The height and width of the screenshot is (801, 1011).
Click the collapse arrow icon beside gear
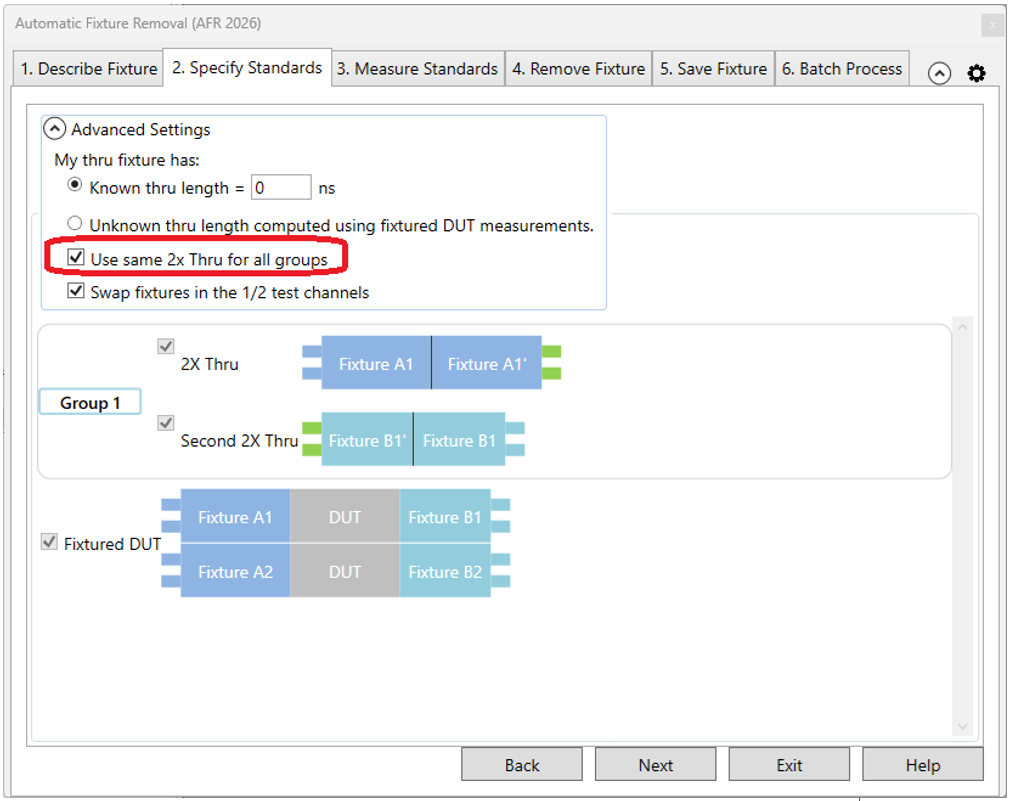(939, 73)
